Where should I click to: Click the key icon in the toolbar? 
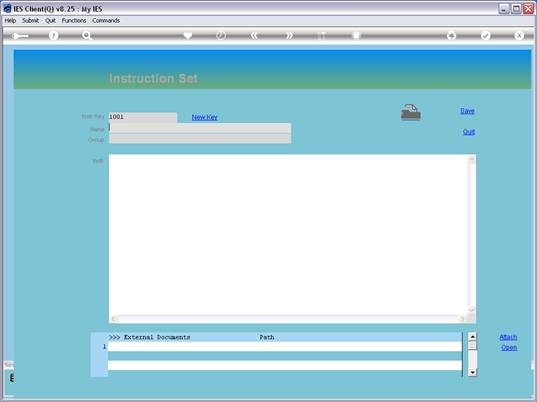tap(21, 36)
